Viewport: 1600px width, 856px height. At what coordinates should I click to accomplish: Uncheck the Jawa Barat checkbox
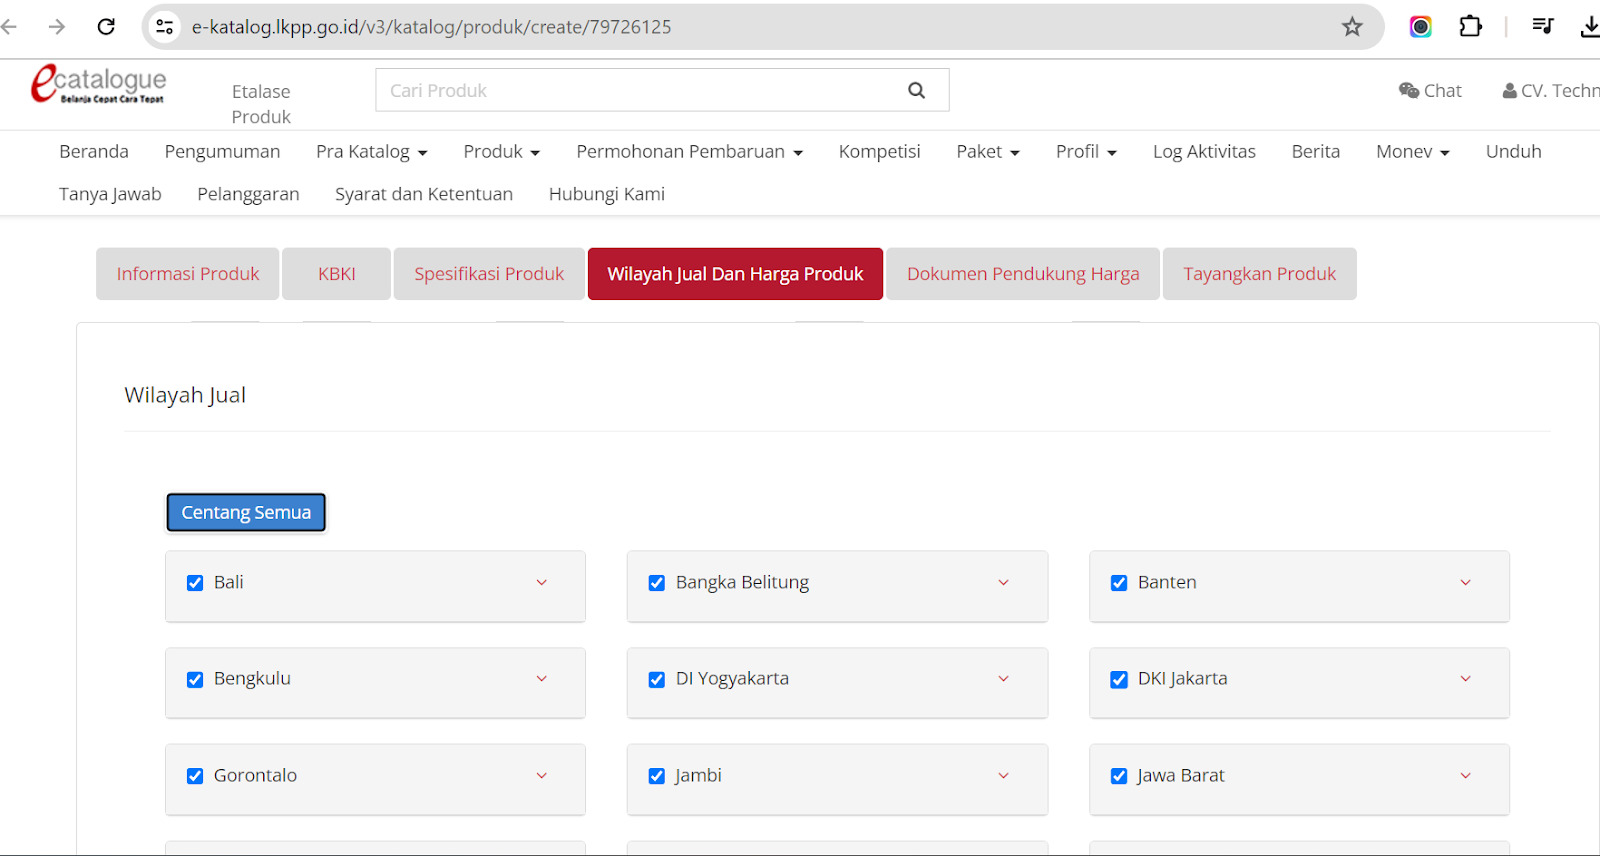(1119, 776)
